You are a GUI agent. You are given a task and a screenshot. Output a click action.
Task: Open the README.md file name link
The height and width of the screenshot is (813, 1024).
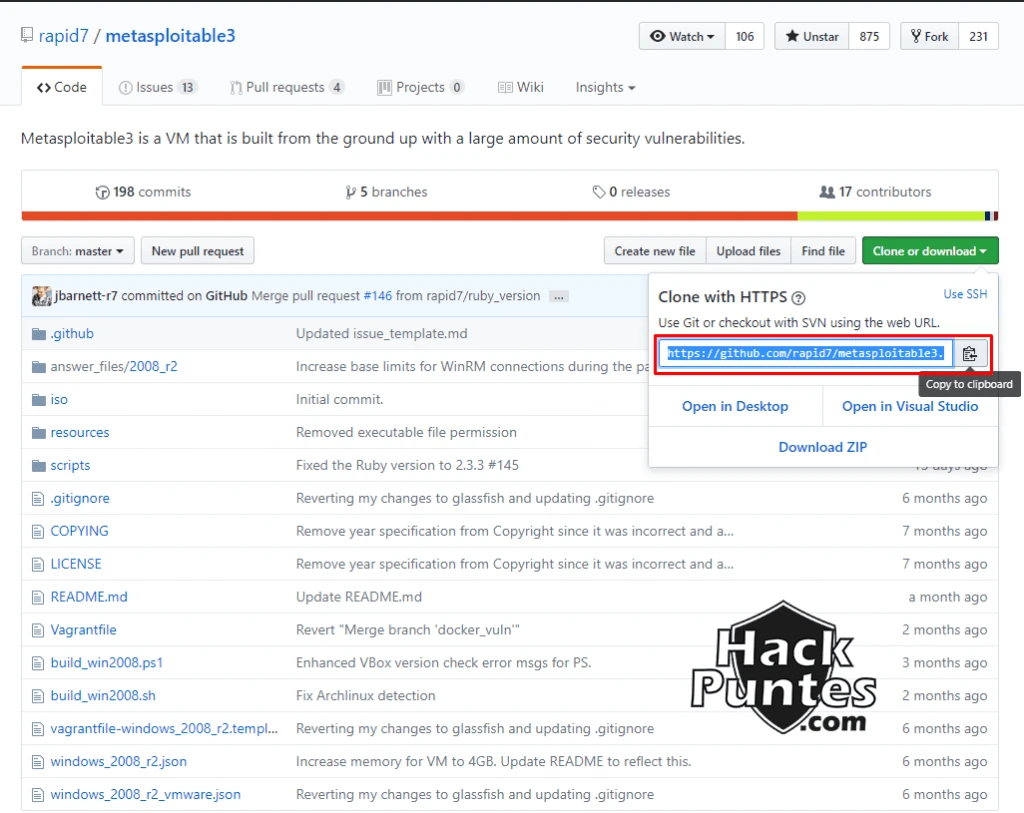pos(89,597)
